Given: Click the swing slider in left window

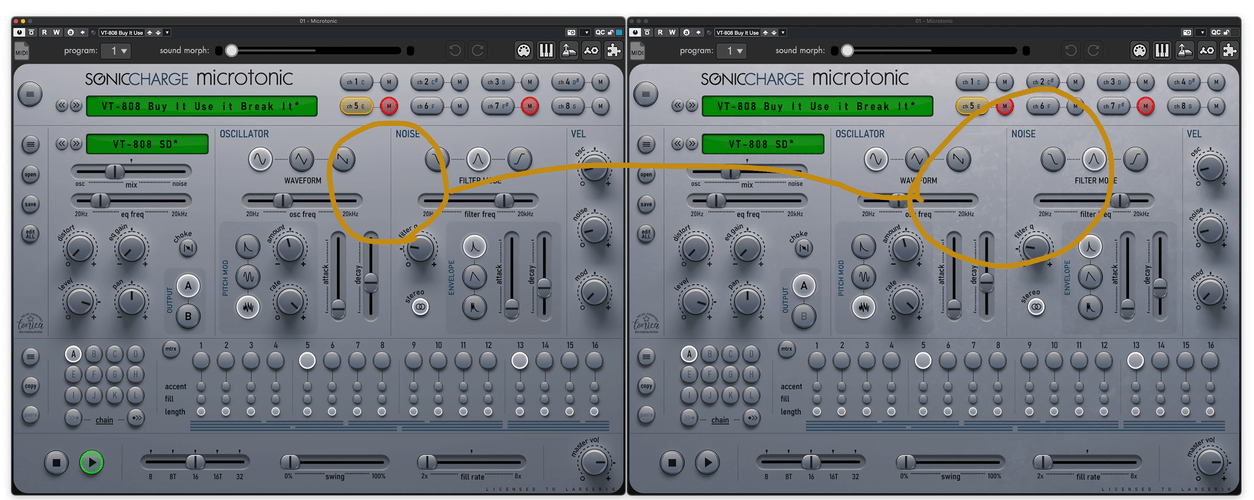Looking at the screenshot, I should 335,462.
